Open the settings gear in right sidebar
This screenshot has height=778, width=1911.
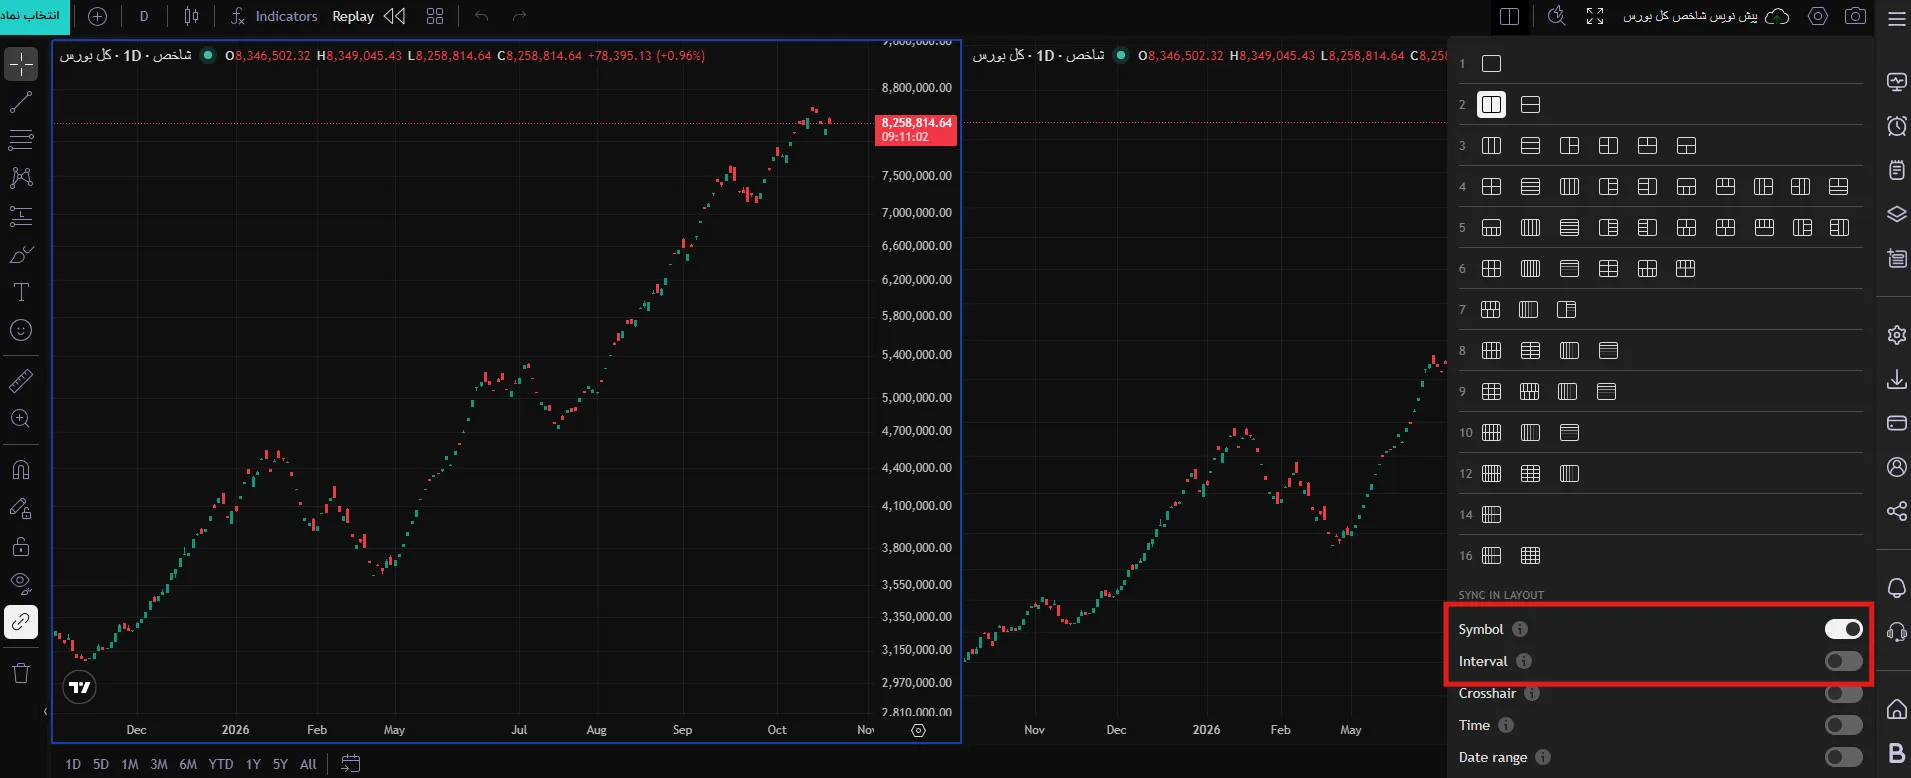click(x=1896, y=335)
